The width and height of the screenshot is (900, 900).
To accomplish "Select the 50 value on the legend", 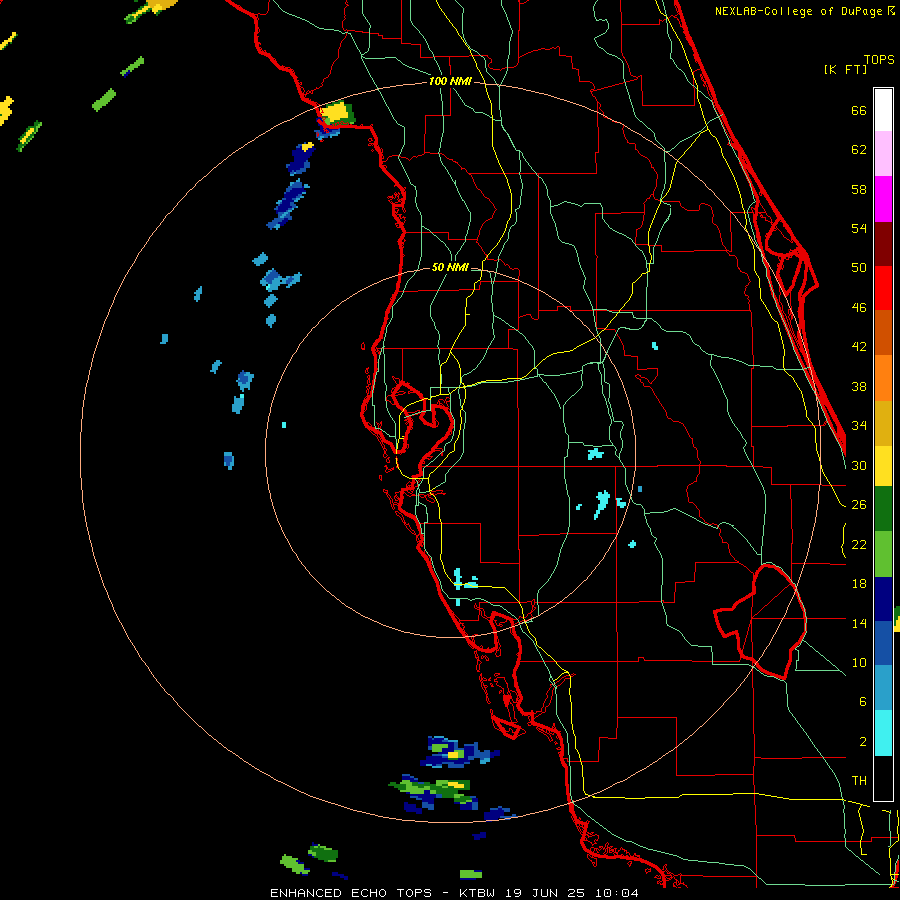I will click(x=859, y=267).
